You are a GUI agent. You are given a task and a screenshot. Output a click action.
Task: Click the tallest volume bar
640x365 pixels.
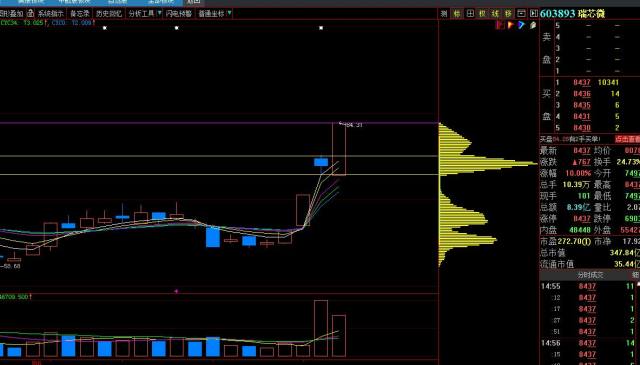(321, 328)
